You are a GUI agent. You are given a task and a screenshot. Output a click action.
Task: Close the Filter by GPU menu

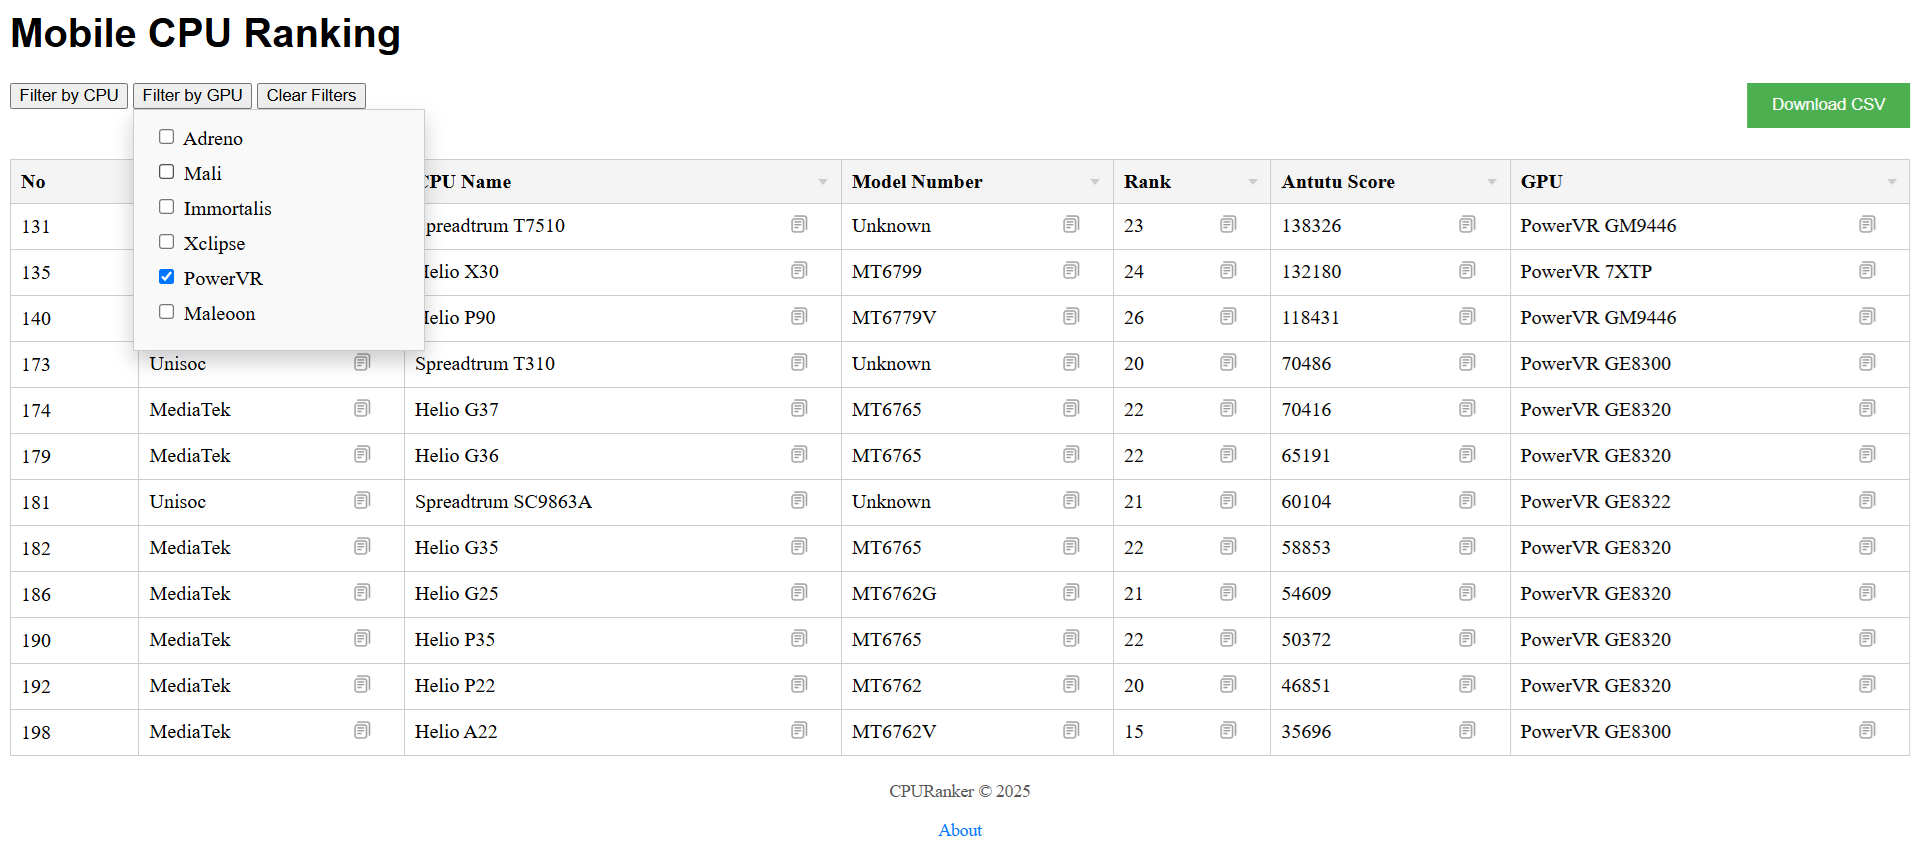[192, 95]
